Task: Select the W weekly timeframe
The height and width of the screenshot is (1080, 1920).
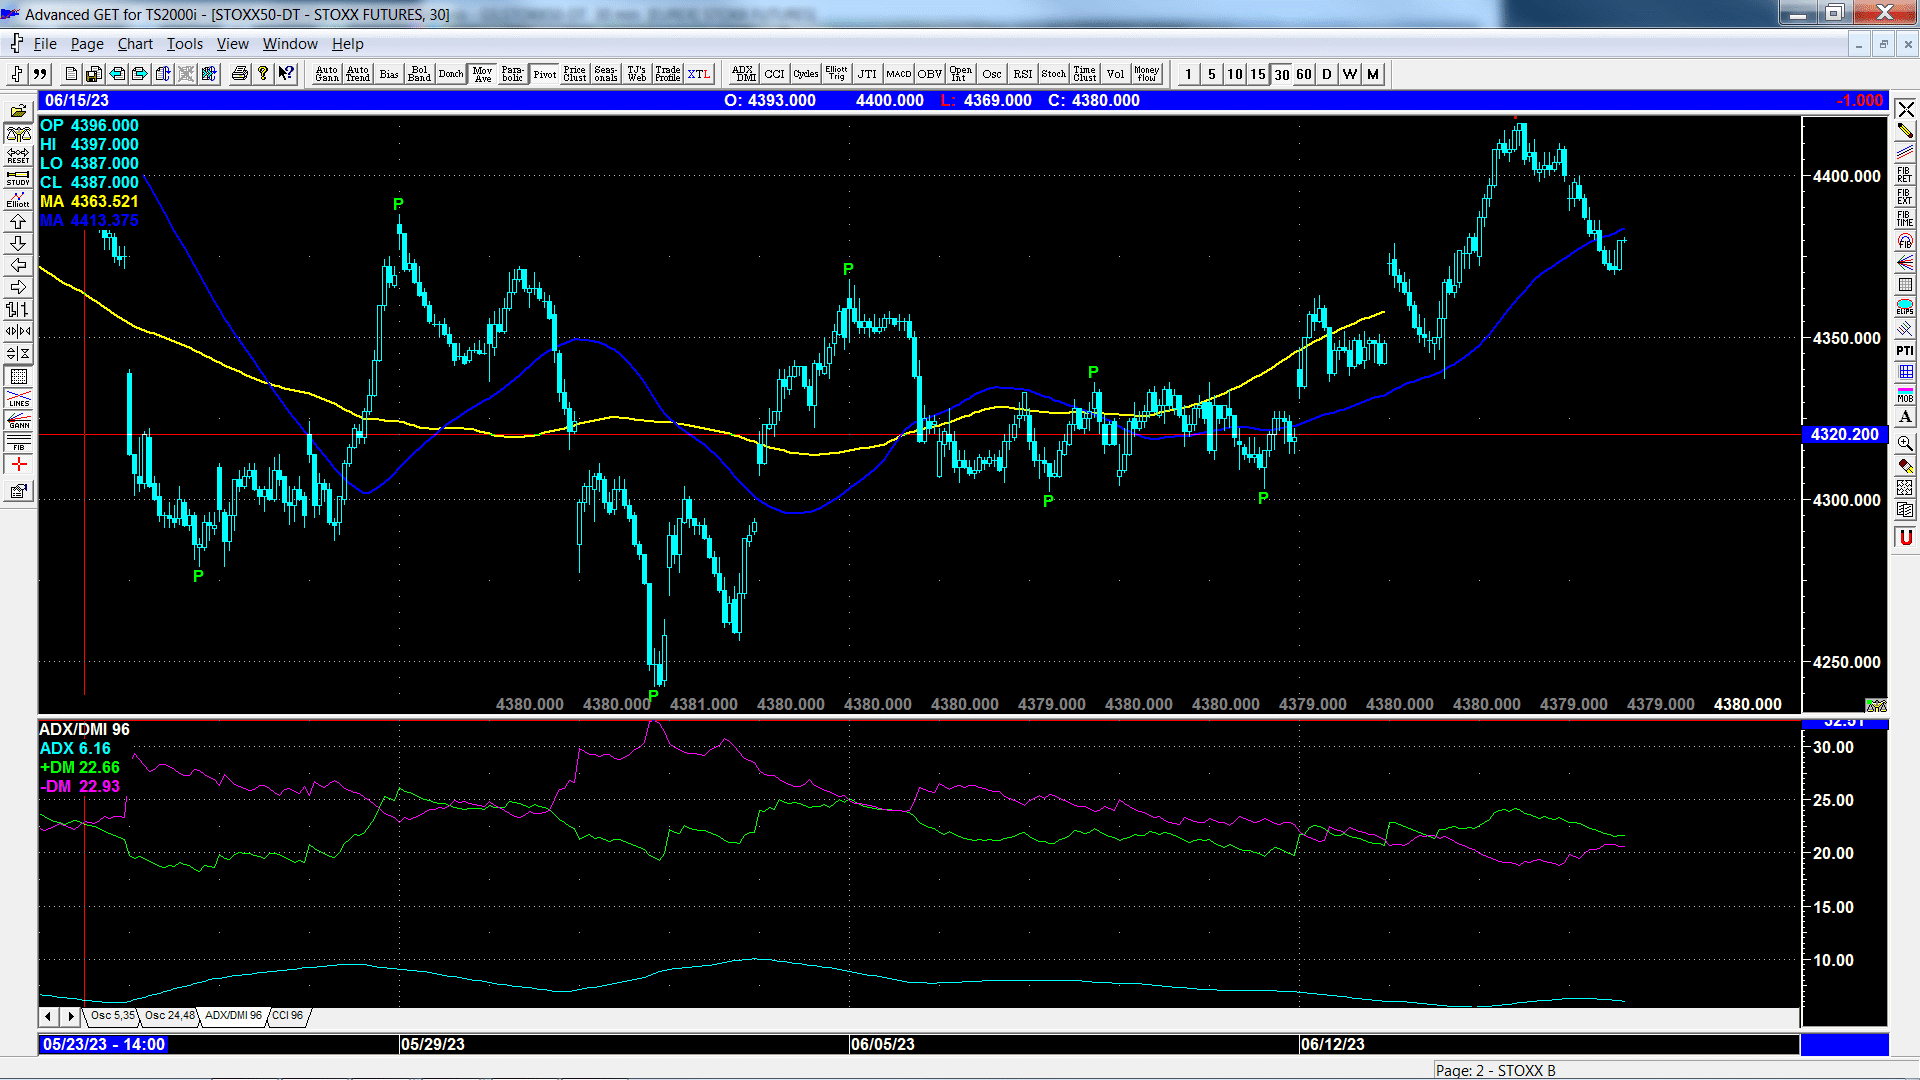Action: click(x=1350, y=74)
